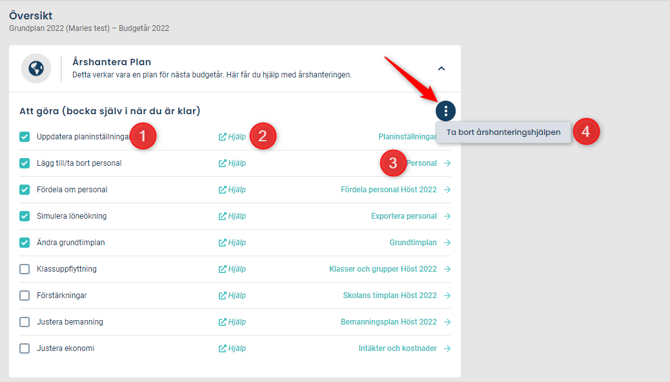Image resolution: width=670 pixels, height=382 pixels.
Task: Click the globe icon beside Årshantera Plan
Action: tap(36, 68)
